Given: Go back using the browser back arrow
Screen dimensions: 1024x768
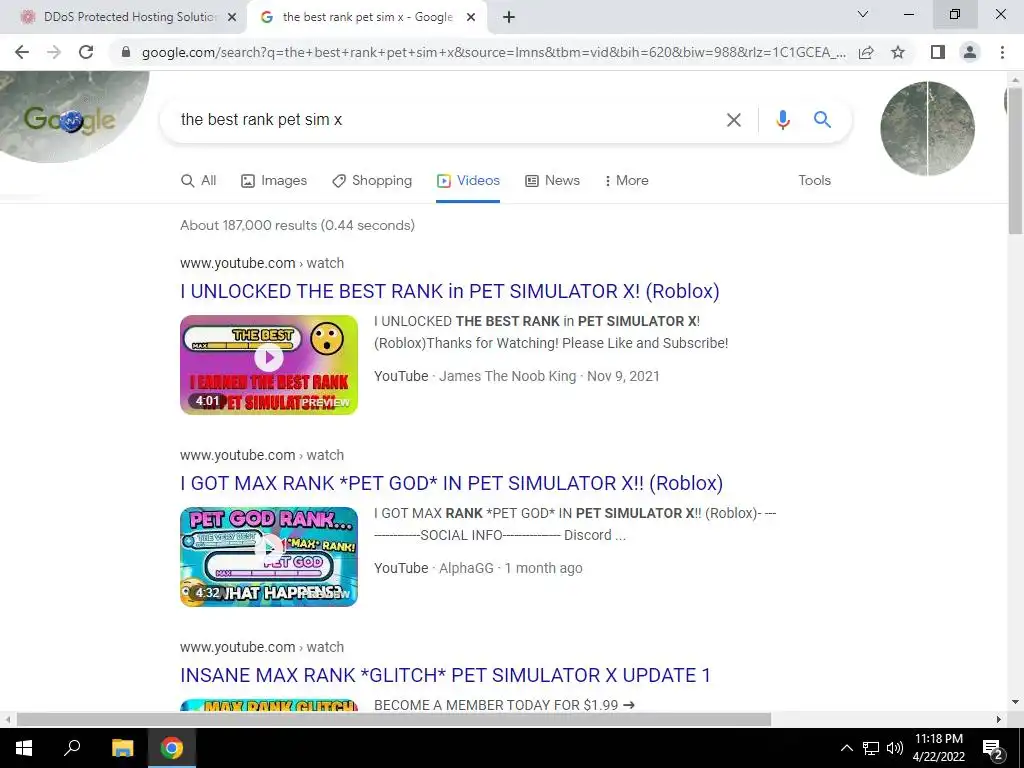Looking at the screenshot, I should [22, 52].
